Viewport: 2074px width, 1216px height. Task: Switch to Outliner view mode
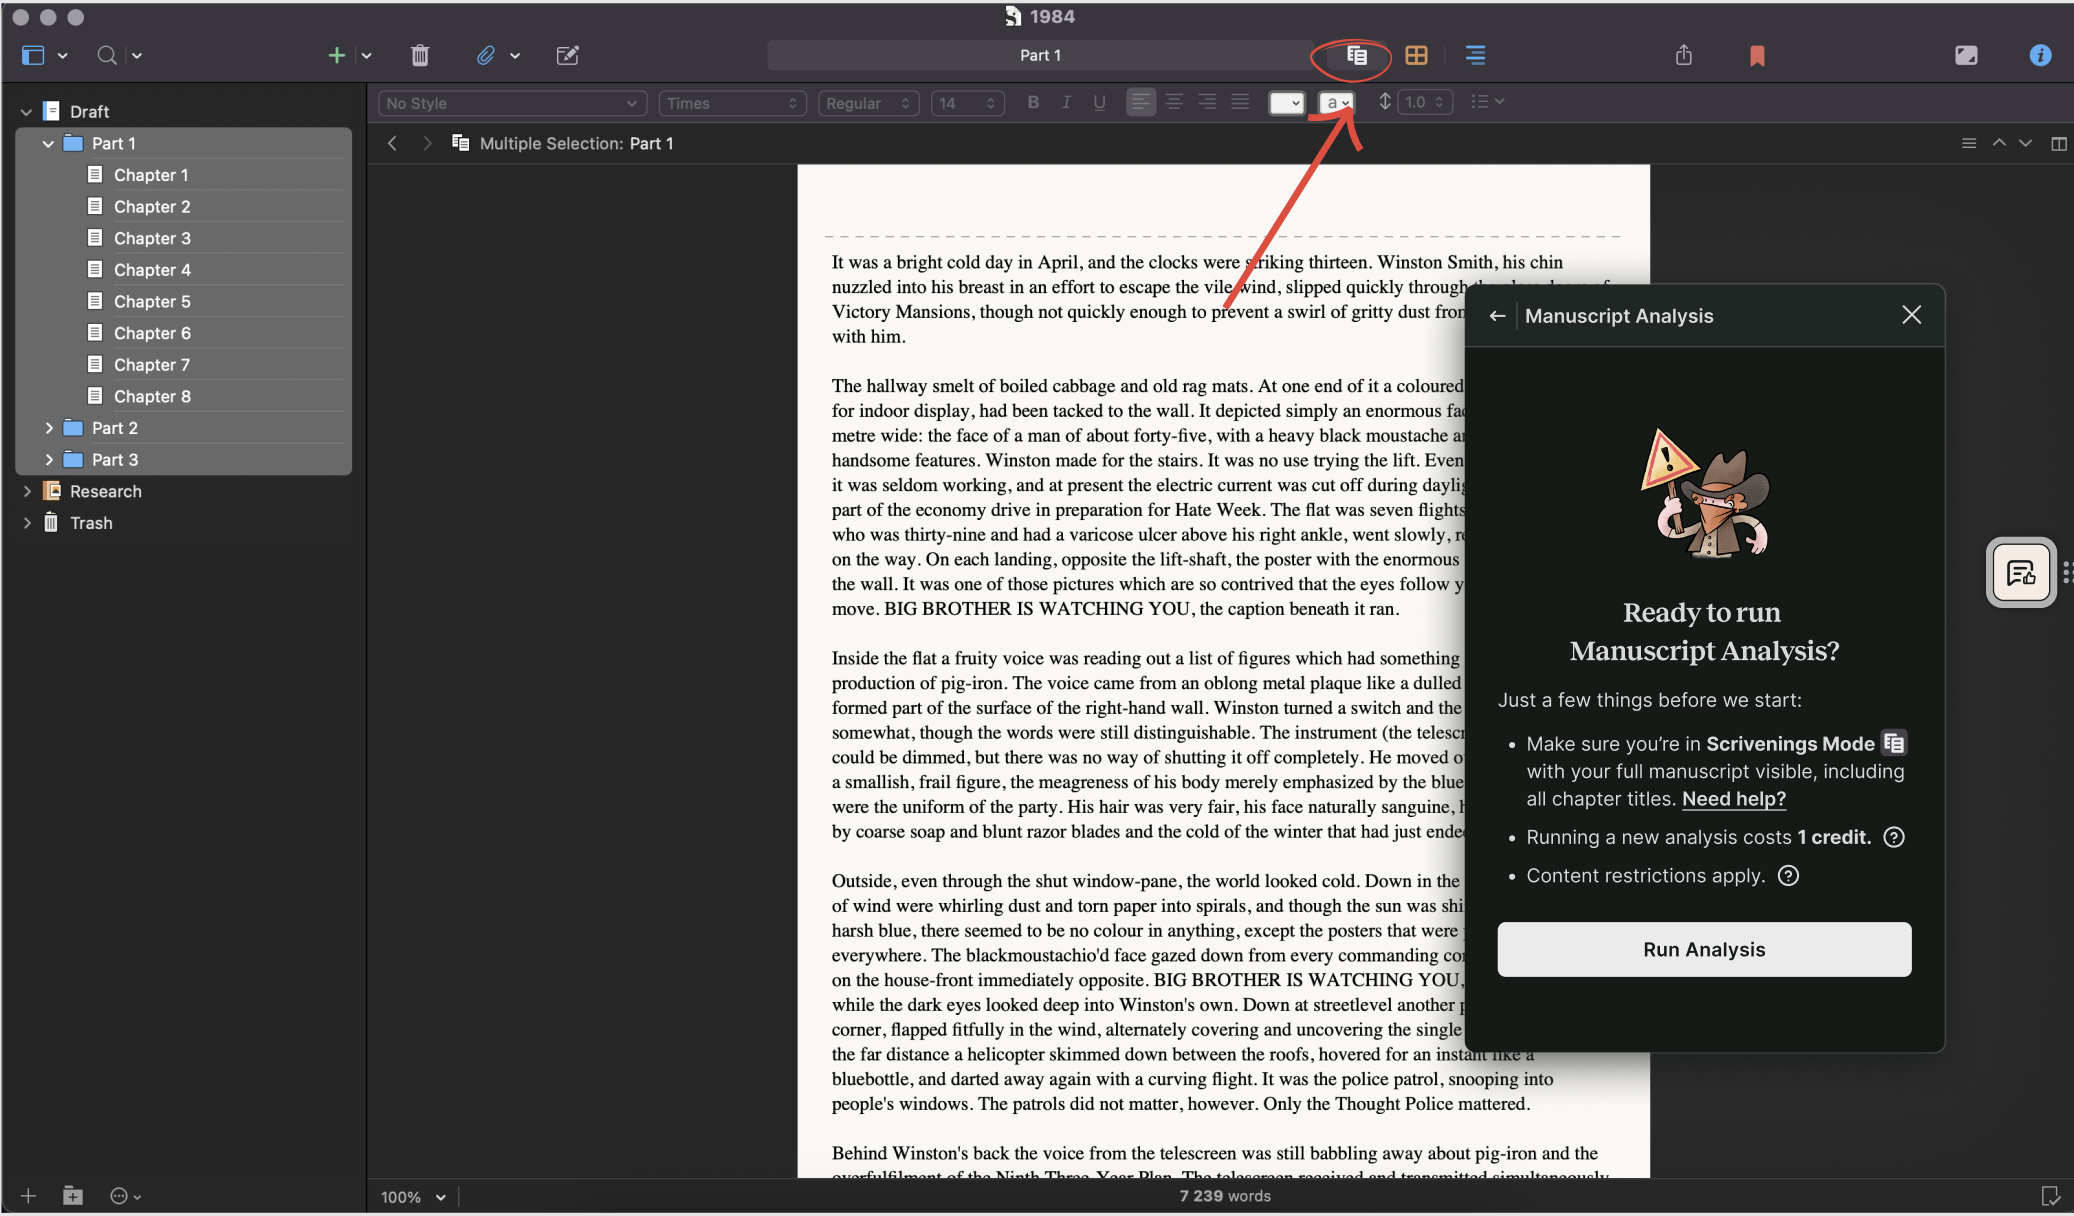click(x=1475, y=56)
